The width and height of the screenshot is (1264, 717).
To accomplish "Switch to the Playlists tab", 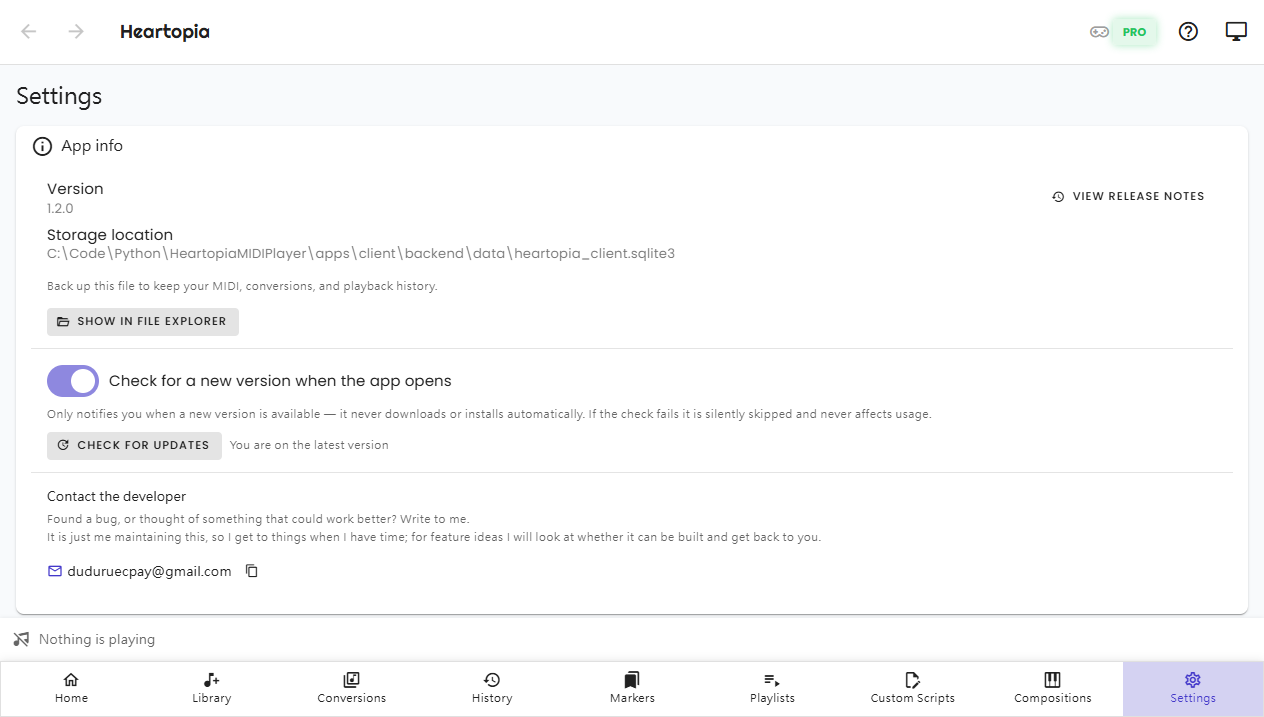I will (x=772, y=689).
